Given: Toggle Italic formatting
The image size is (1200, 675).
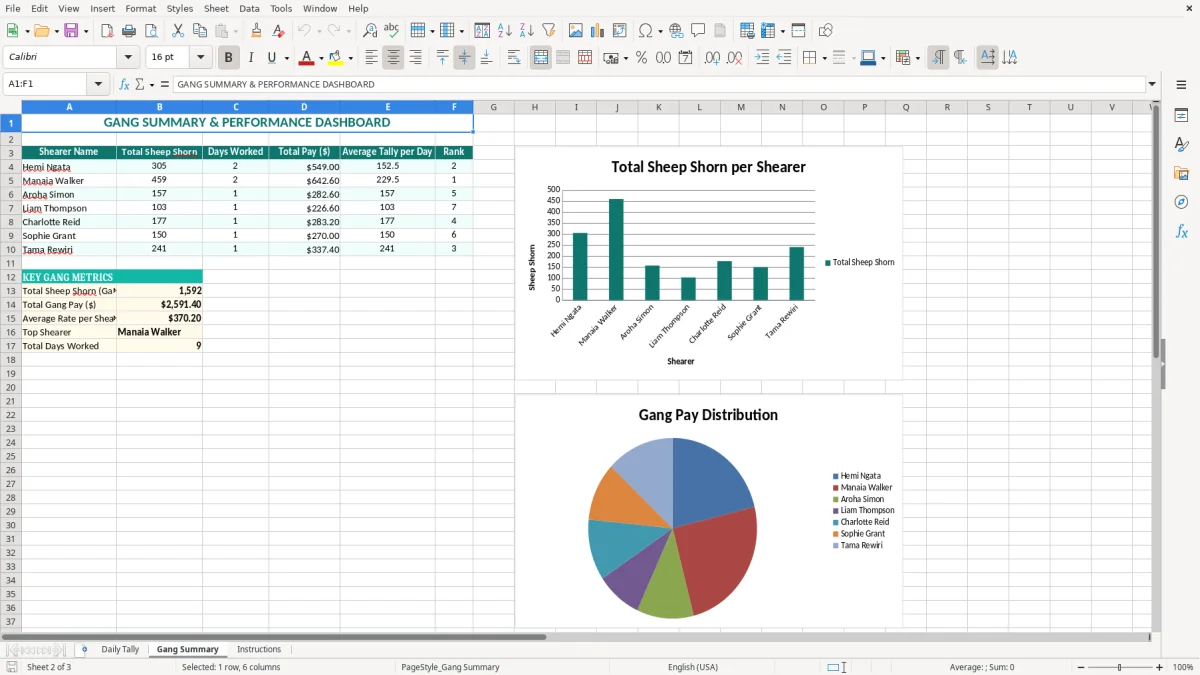Looking at the screenshot, I should pyautogui.click(x=250, y=58).
